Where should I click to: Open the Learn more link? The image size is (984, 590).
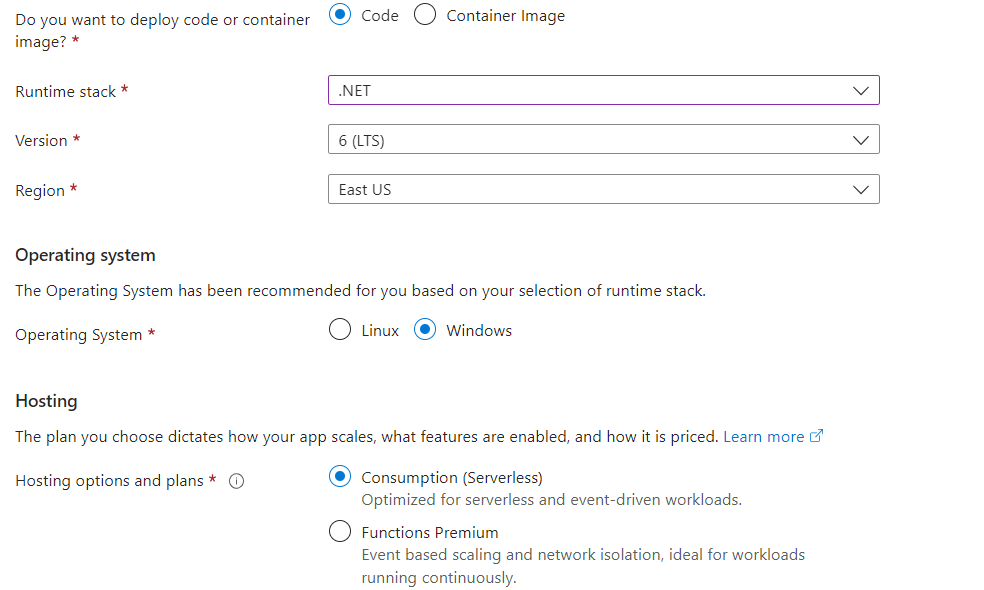764,437
